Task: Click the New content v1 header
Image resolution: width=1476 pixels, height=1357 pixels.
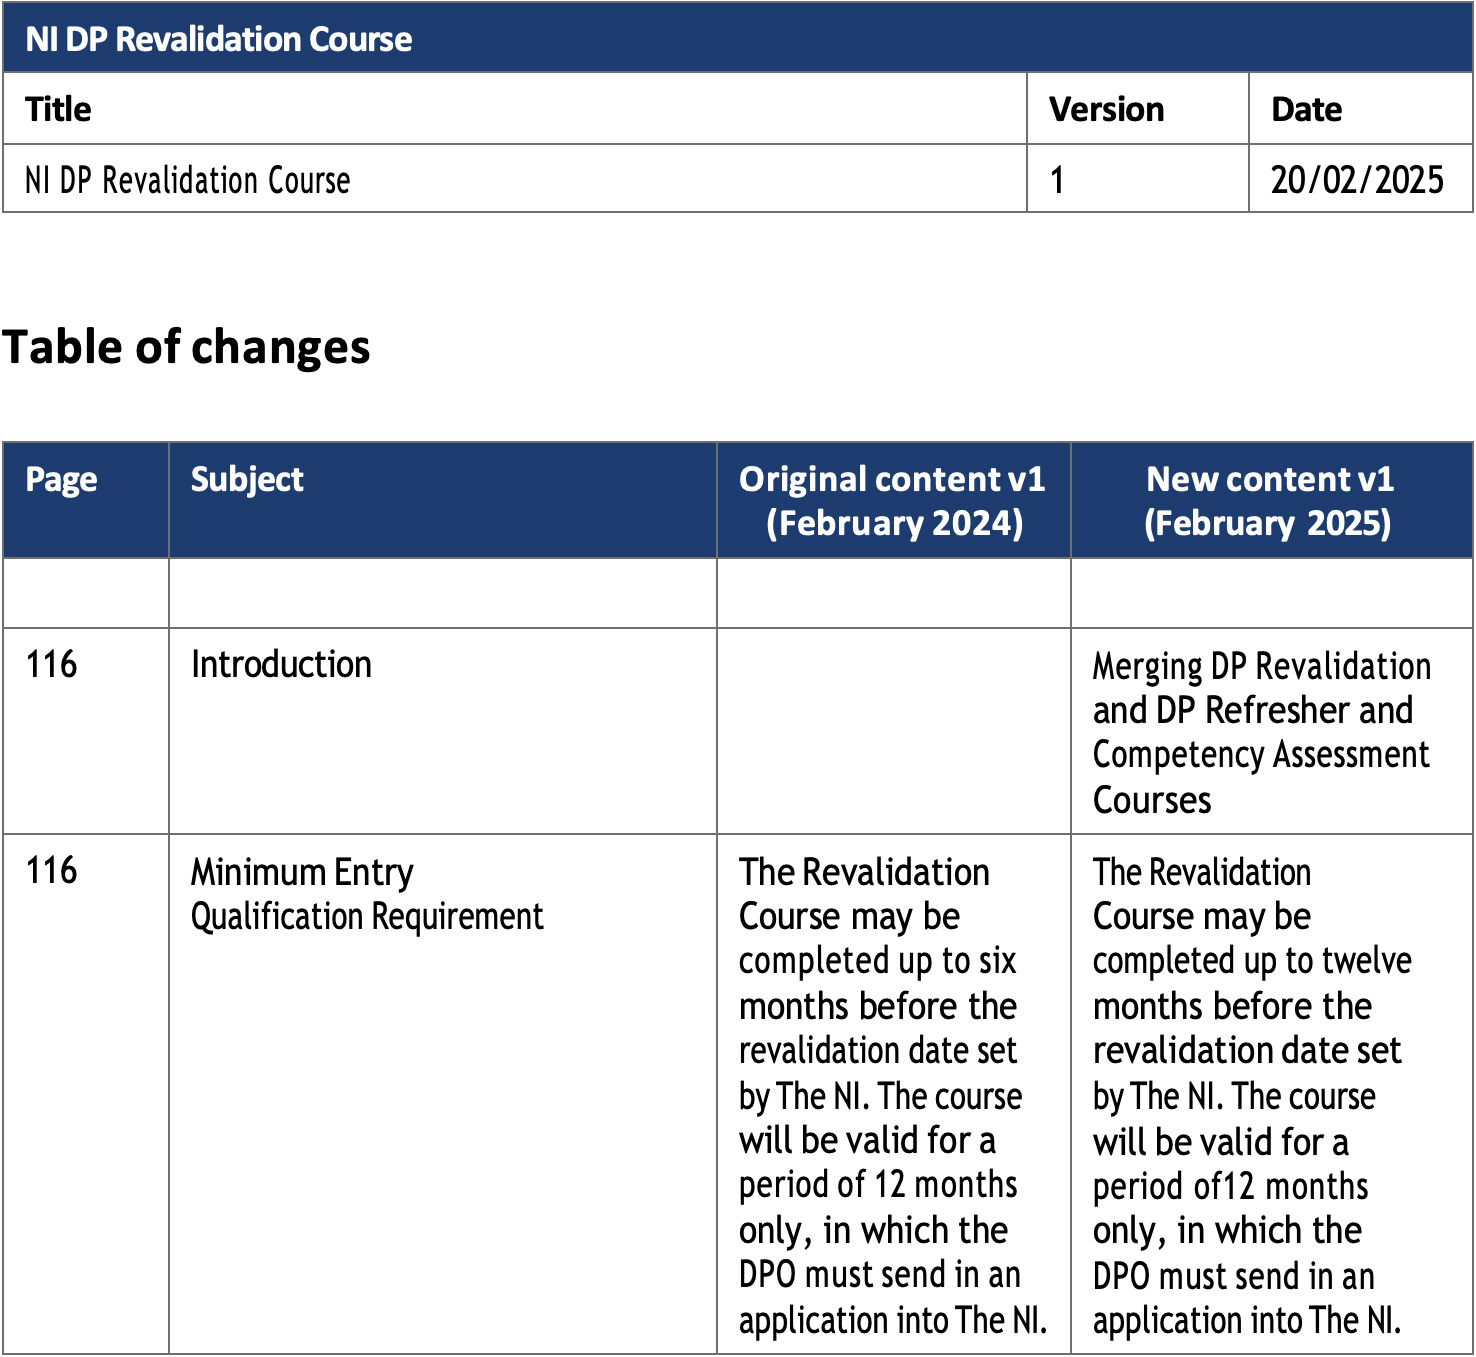Action: click(1269, 500)
